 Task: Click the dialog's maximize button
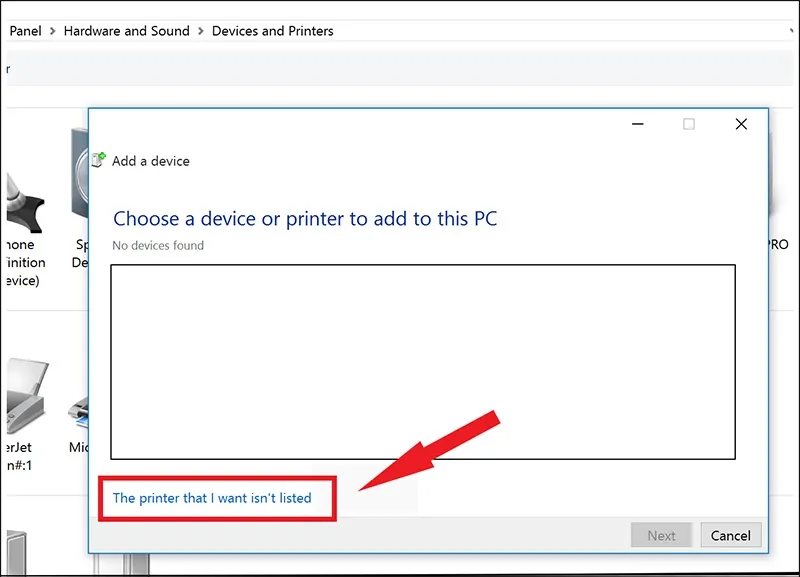tap(688, 124)
